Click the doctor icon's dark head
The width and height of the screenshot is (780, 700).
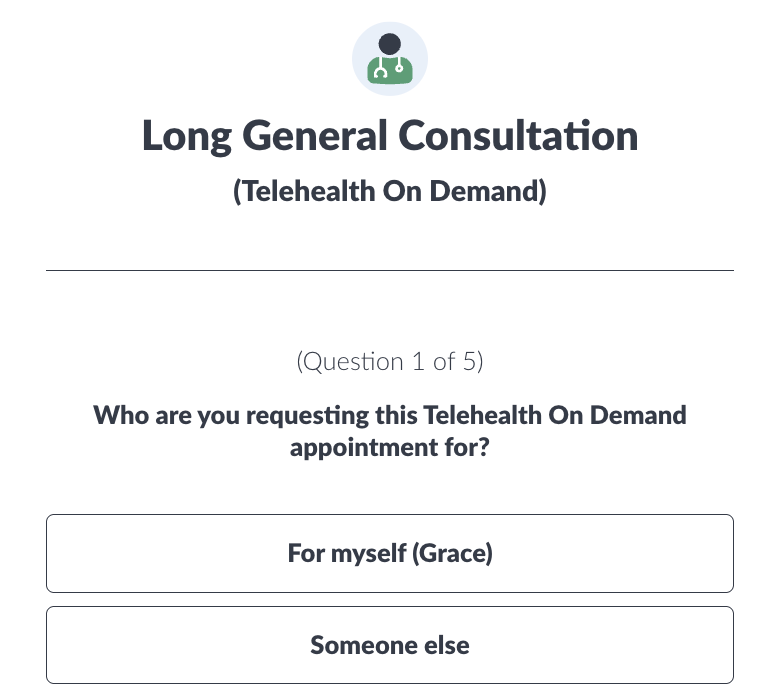(390, 44)
